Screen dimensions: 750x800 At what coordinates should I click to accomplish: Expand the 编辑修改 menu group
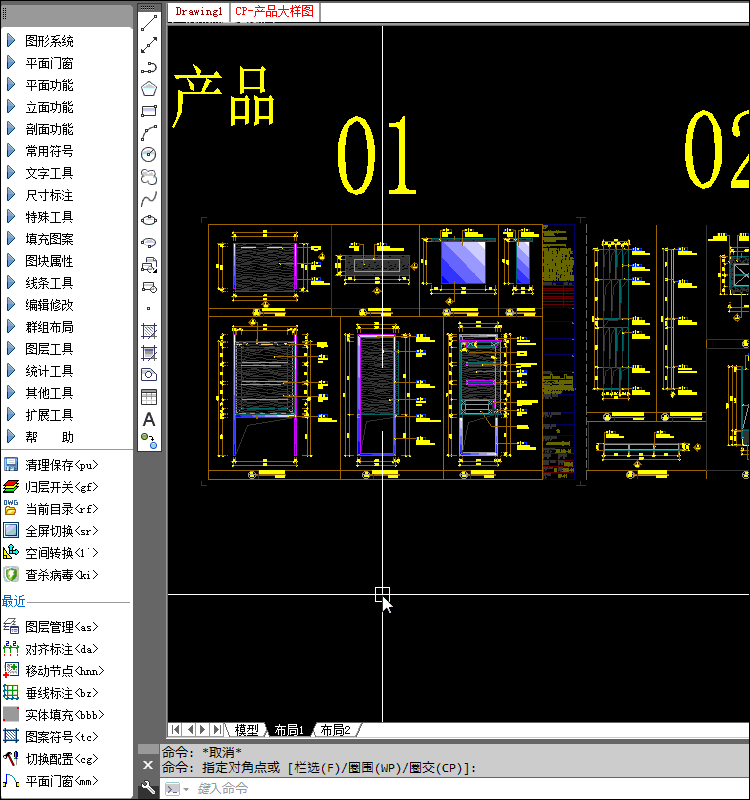[41, 305]
